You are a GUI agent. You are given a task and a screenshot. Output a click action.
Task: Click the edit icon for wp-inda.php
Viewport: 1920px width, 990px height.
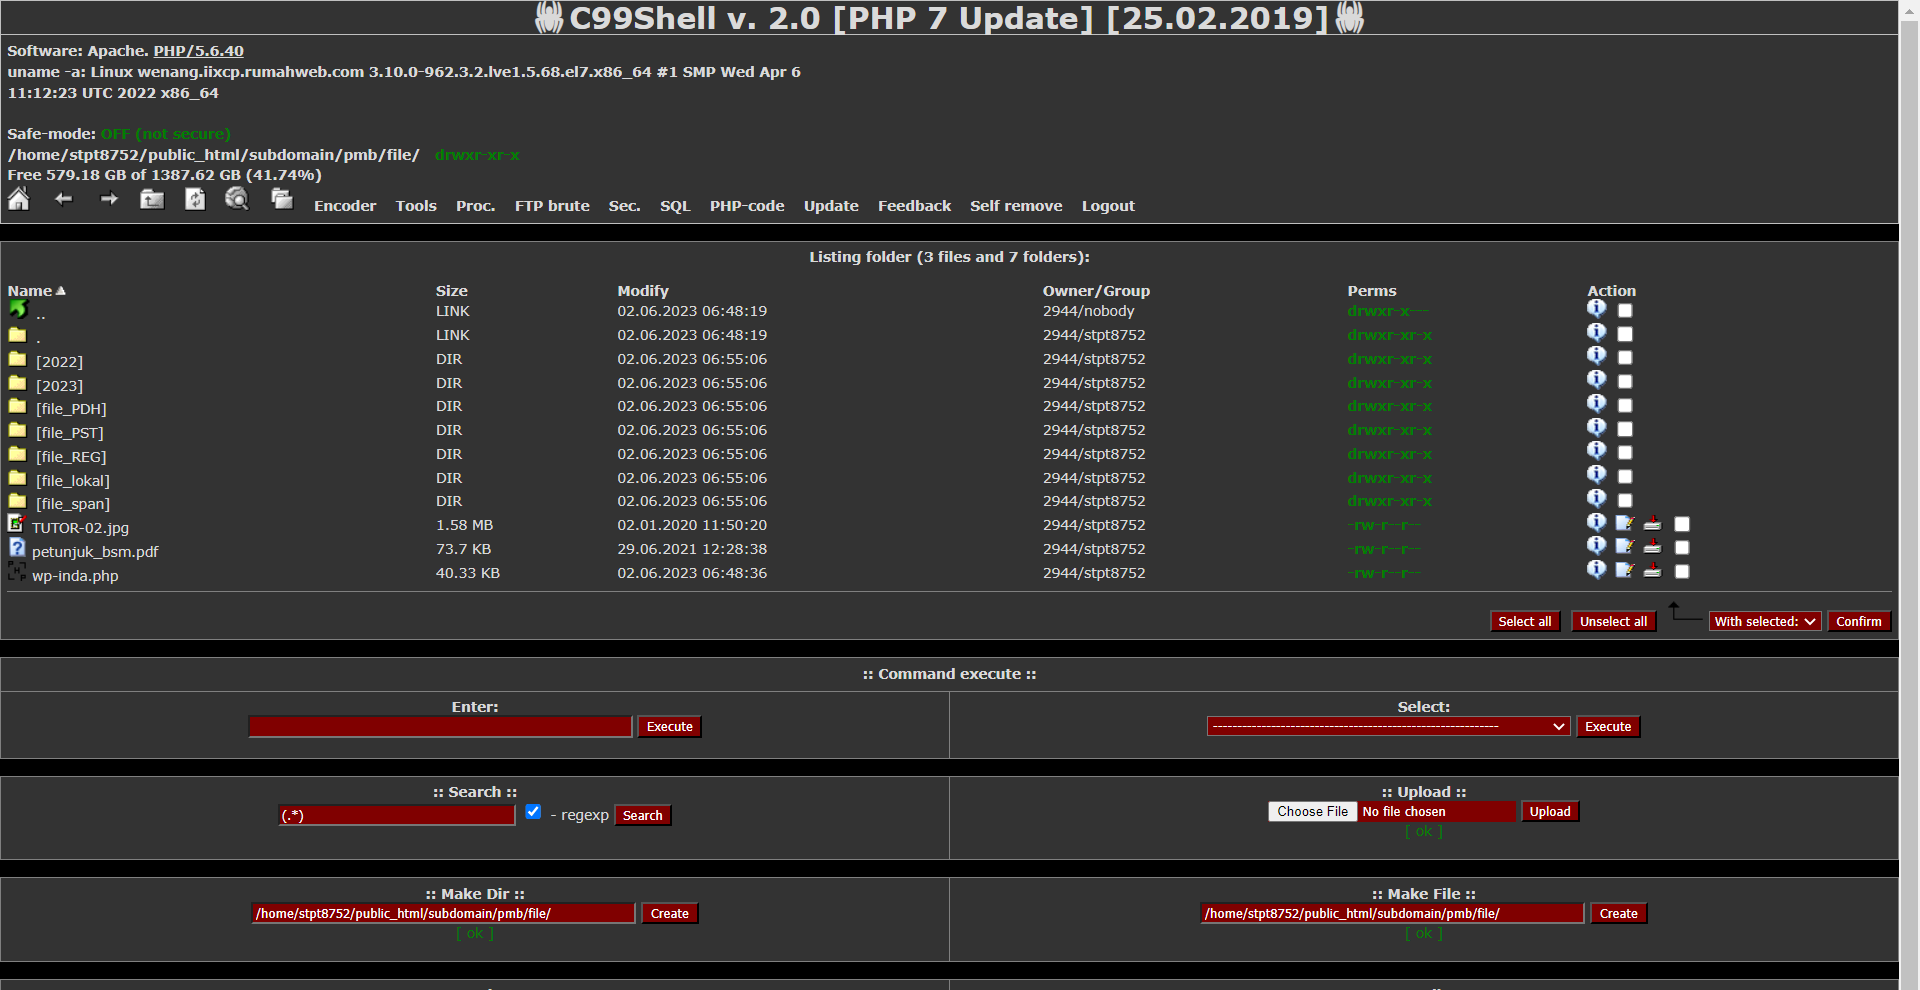[1624, 570]
